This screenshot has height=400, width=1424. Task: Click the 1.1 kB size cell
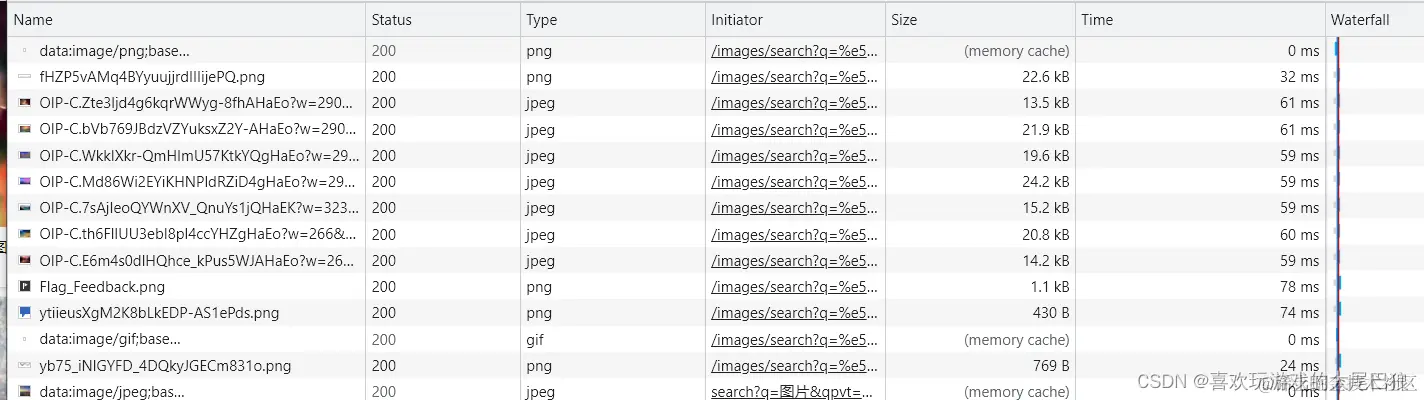tap(1050, 287)
